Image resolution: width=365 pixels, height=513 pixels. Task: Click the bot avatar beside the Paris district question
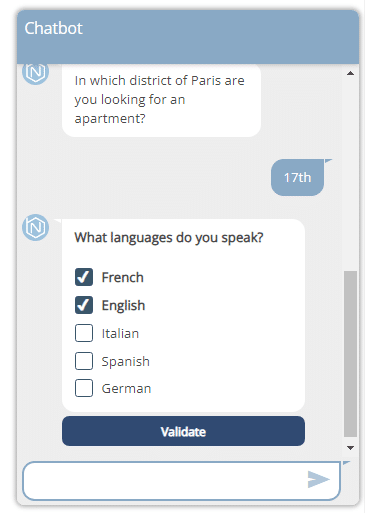pos(35,73)
